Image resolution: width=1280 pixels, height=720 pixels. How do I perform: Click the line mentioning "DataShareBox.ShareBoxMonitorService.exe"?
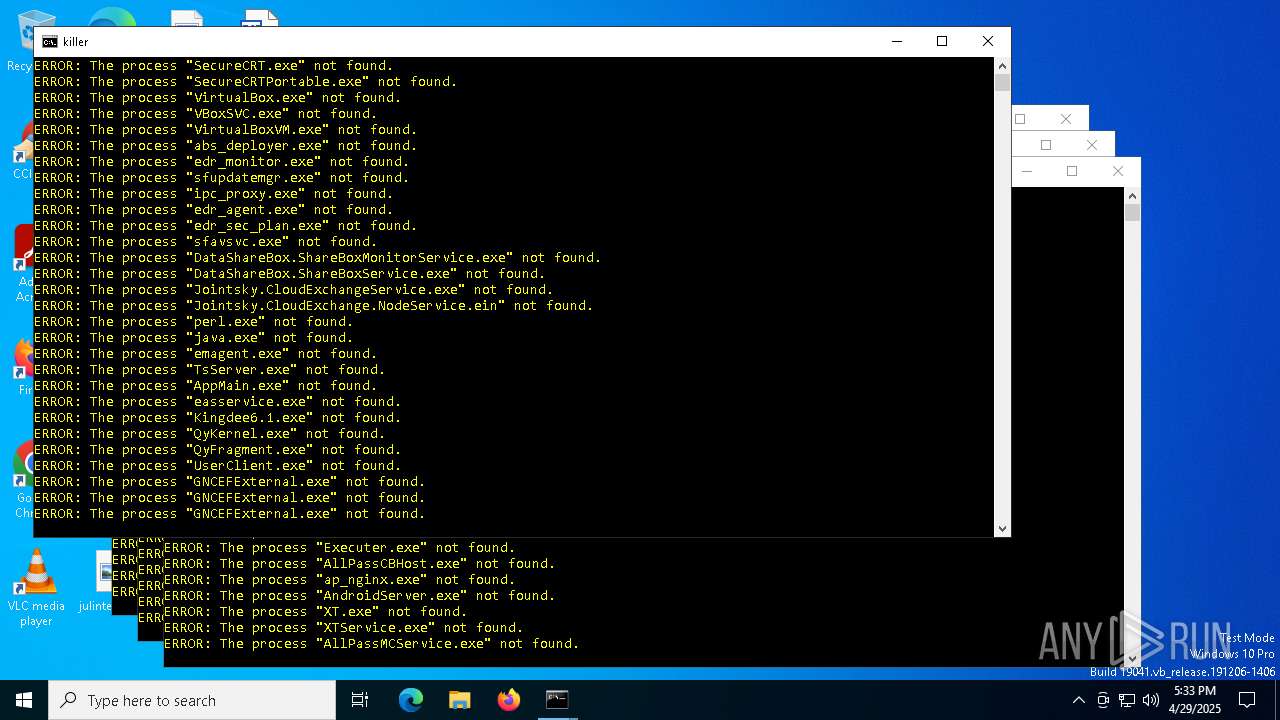[318, 258]
